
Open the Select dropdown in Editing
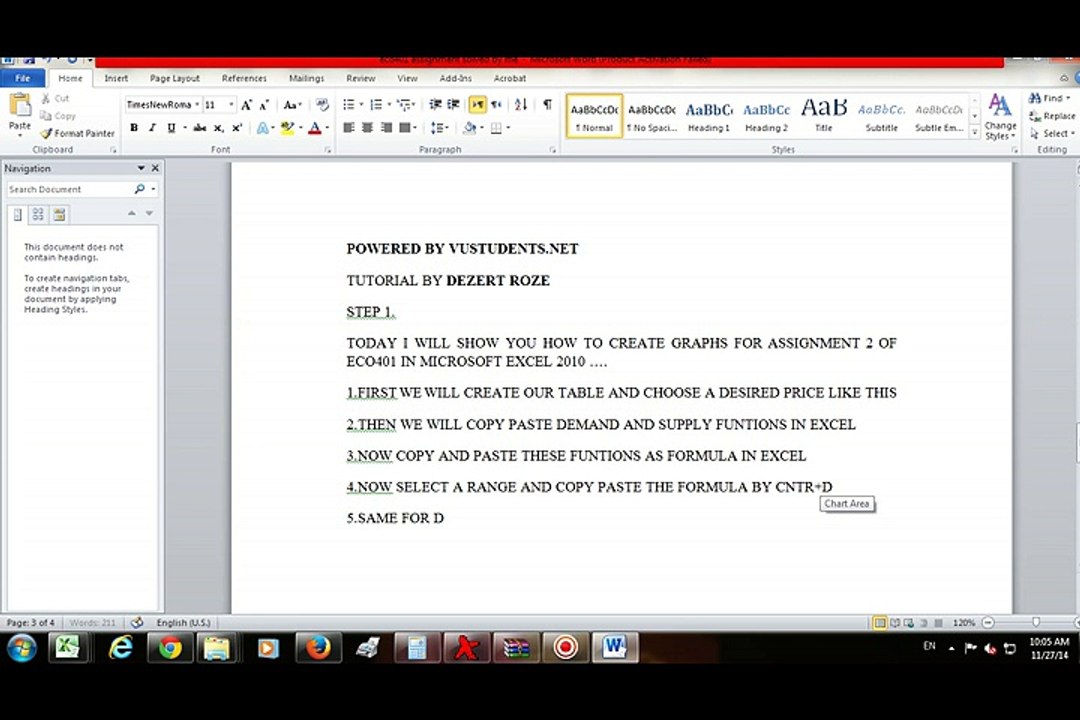coord(1052,133)
